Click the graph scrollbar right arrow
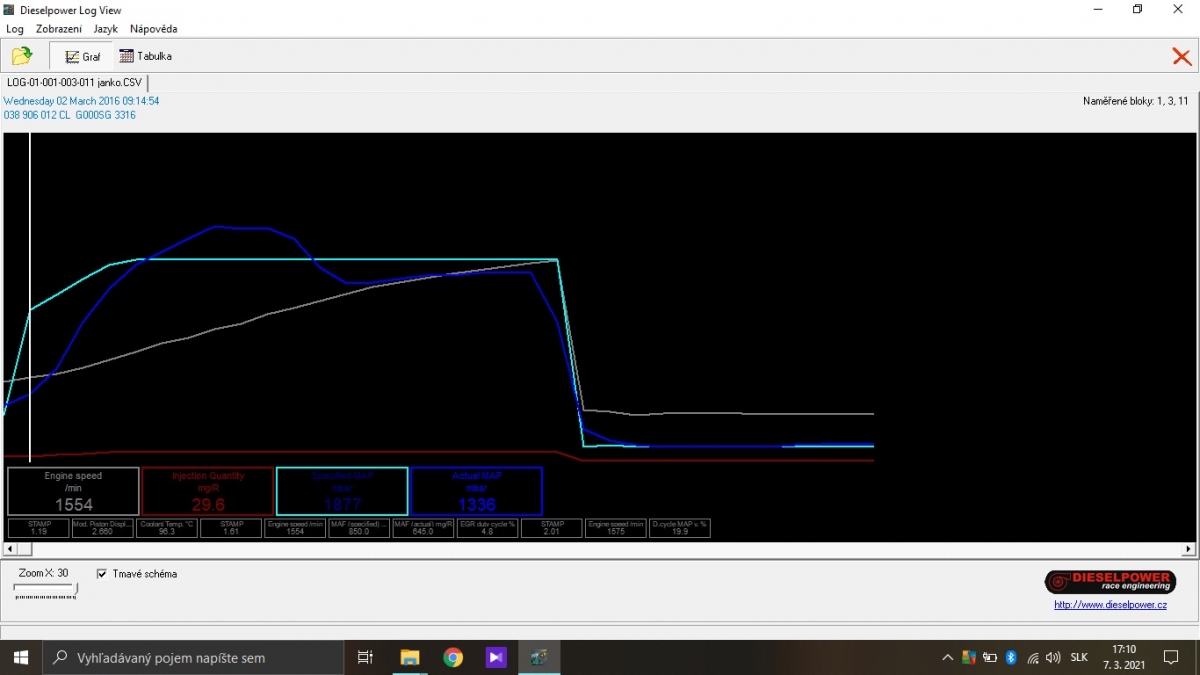This screenshot has height=675, width=1200. coord(1189,549)
